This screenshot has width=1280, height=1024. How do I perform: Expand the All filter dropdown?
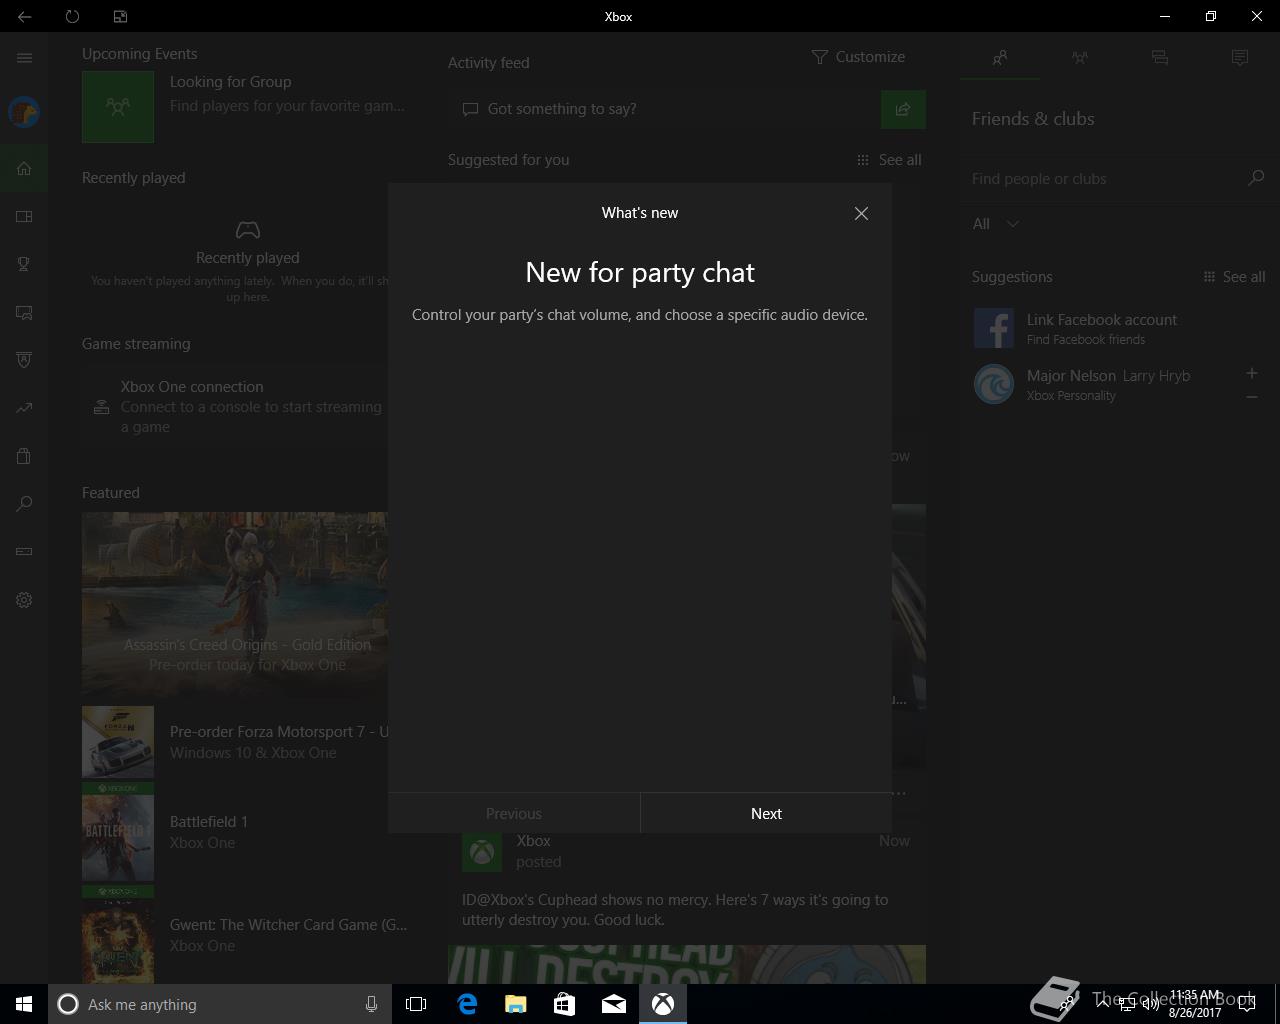996,224
